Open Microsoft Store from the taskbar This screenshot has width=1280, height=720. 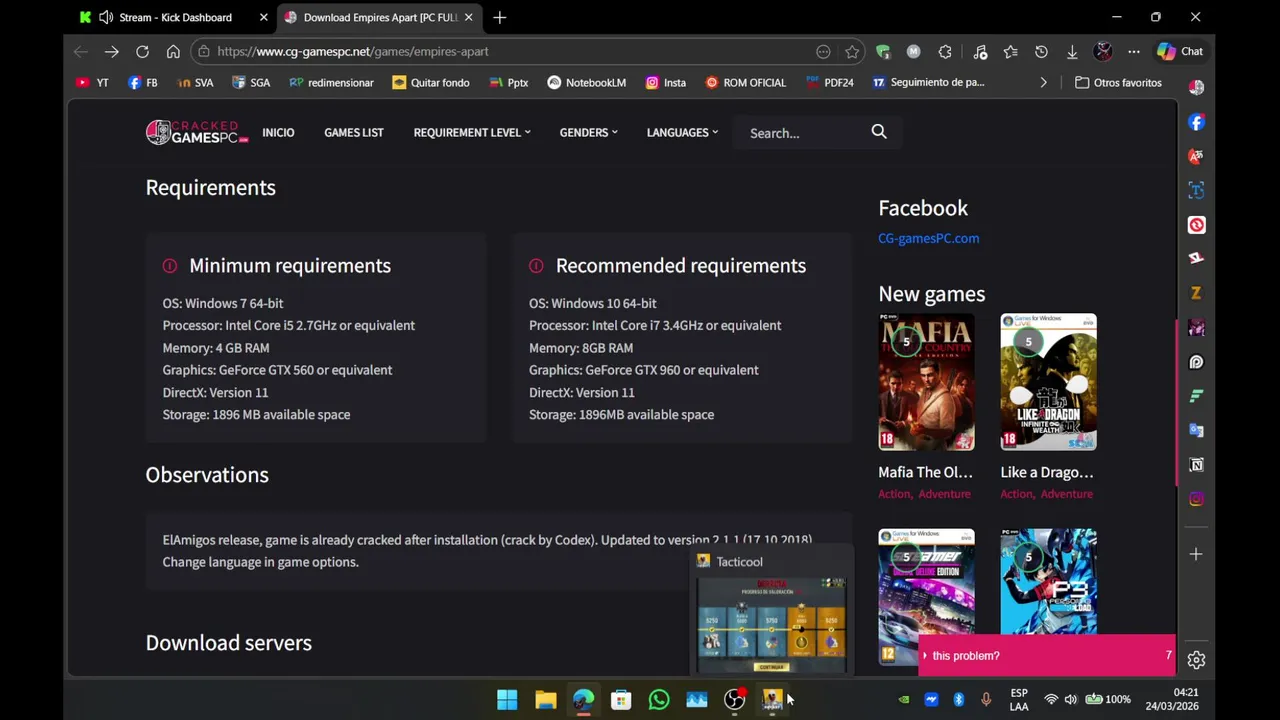click(x=621, y=700)
